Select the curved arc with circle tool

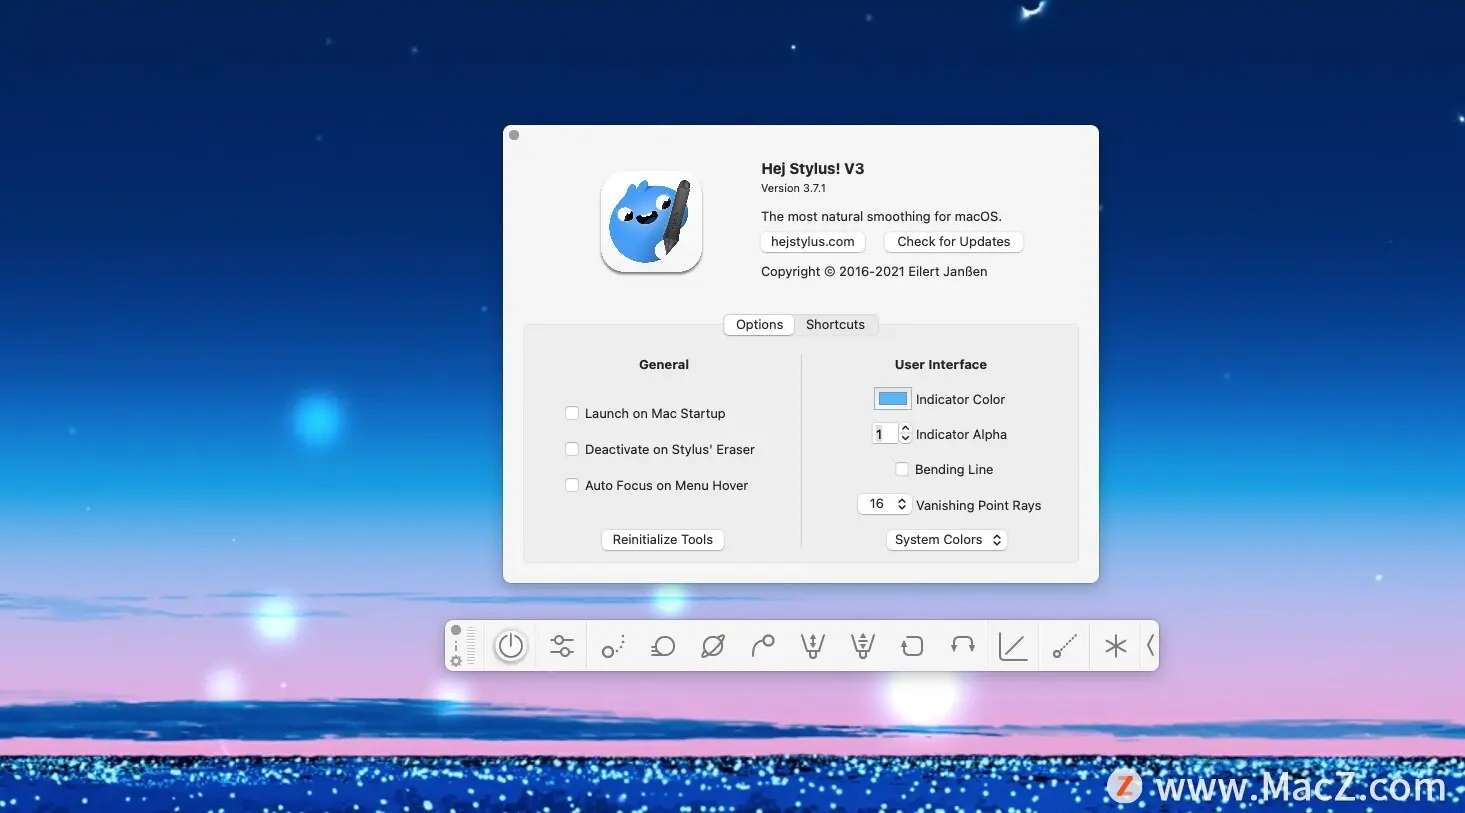tap(763, 646)
